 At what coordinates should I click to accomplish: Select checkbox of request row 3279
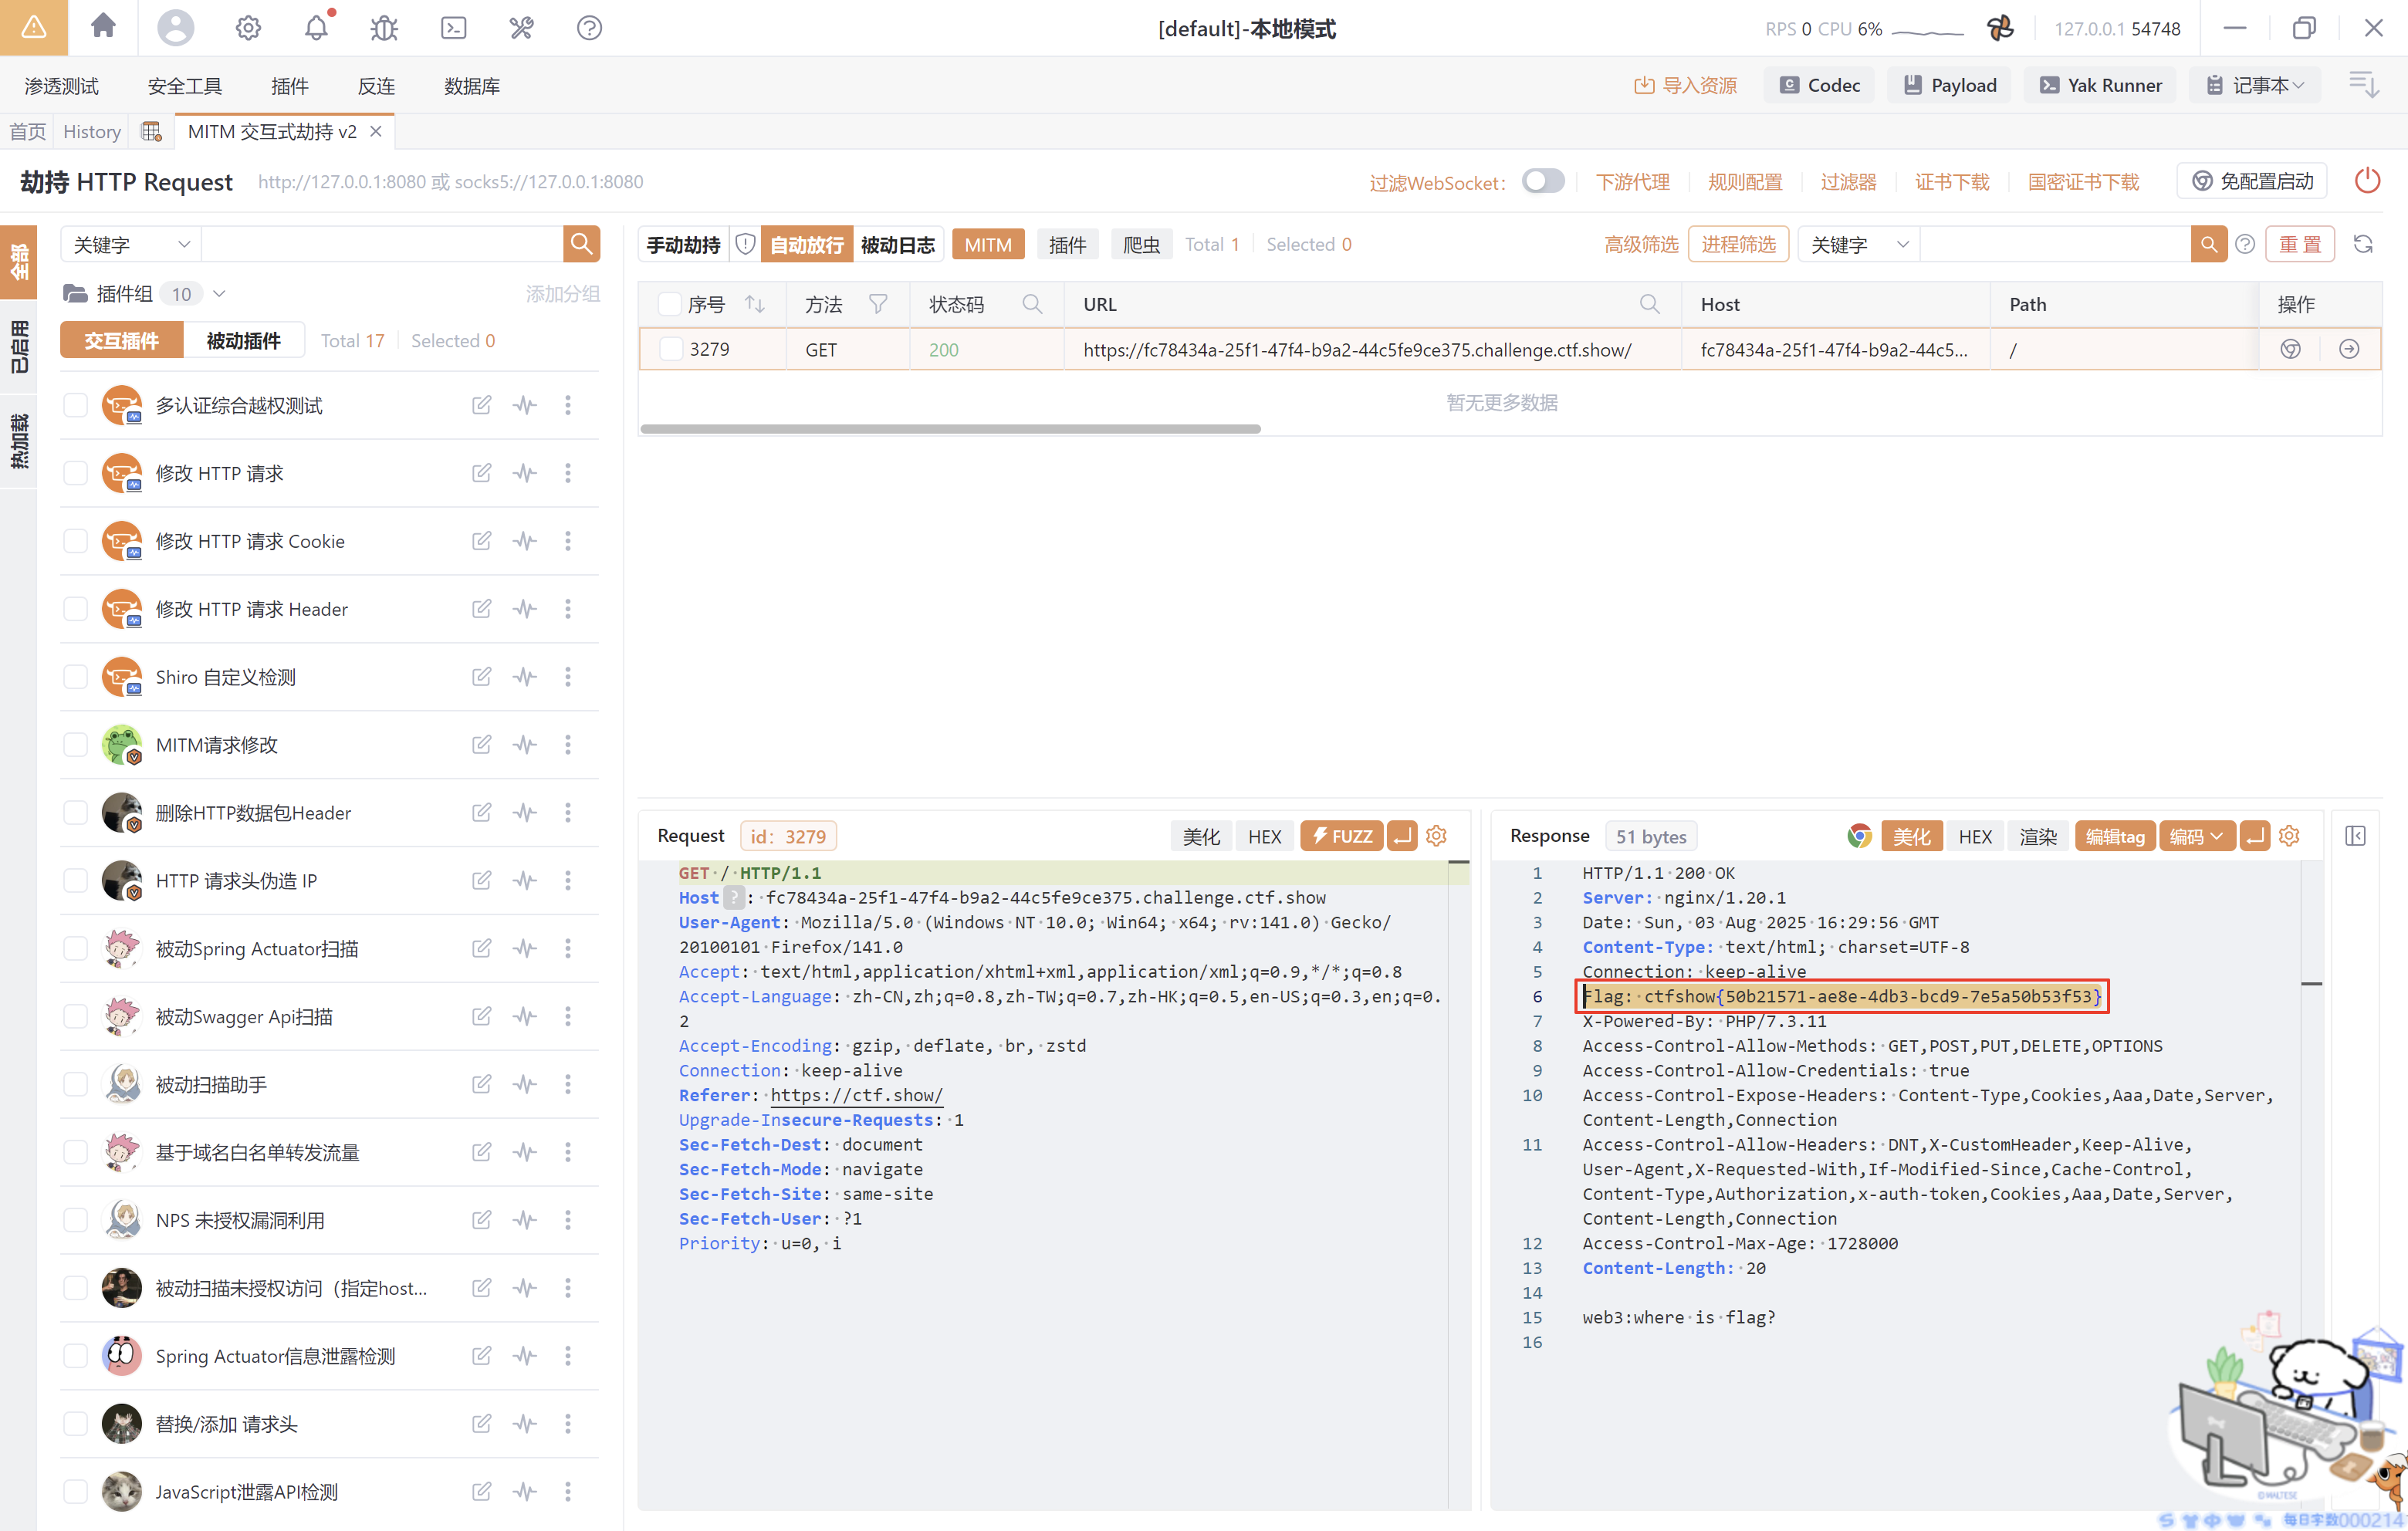671,349
